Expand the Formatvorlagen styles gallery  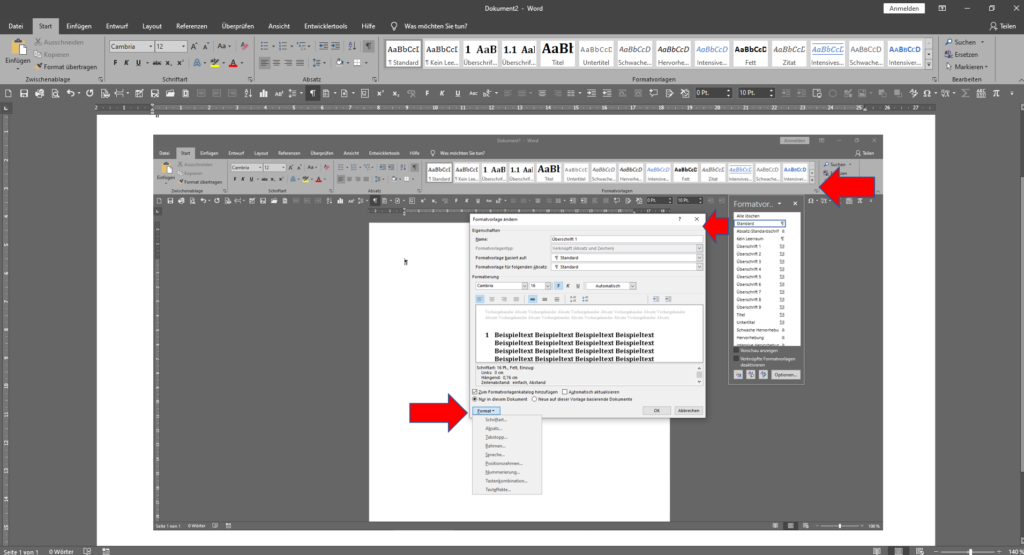click(929, 65)
